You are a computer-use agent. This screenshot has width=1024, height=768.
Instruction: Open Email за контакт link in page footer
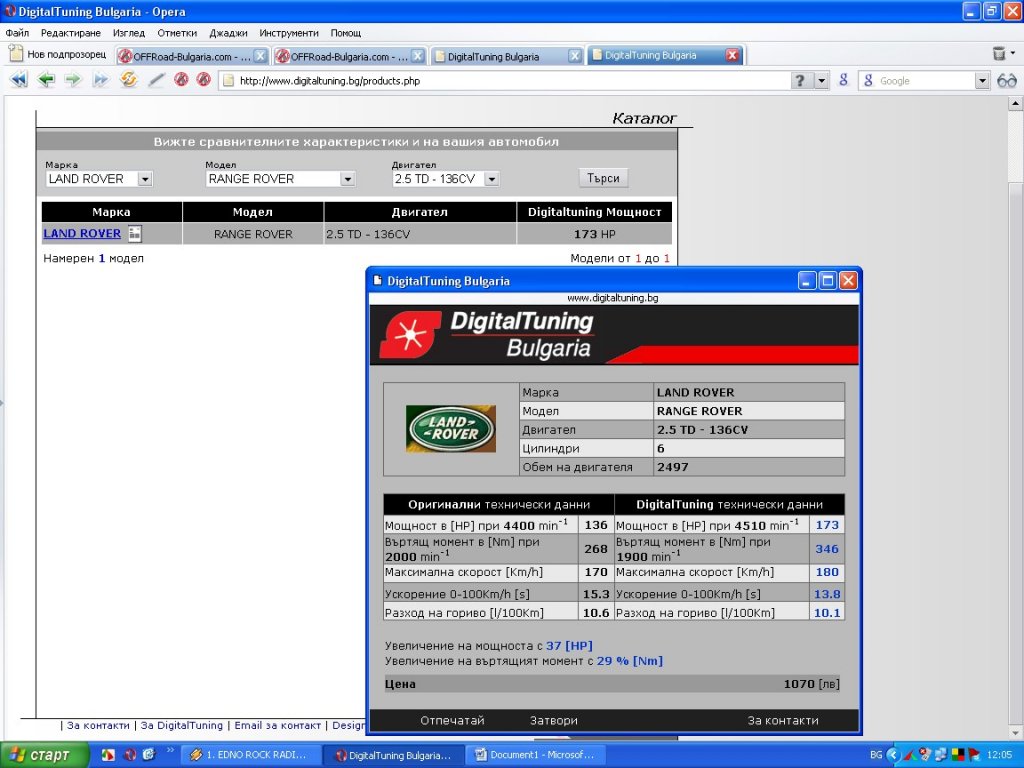click(x=278, y=725)
